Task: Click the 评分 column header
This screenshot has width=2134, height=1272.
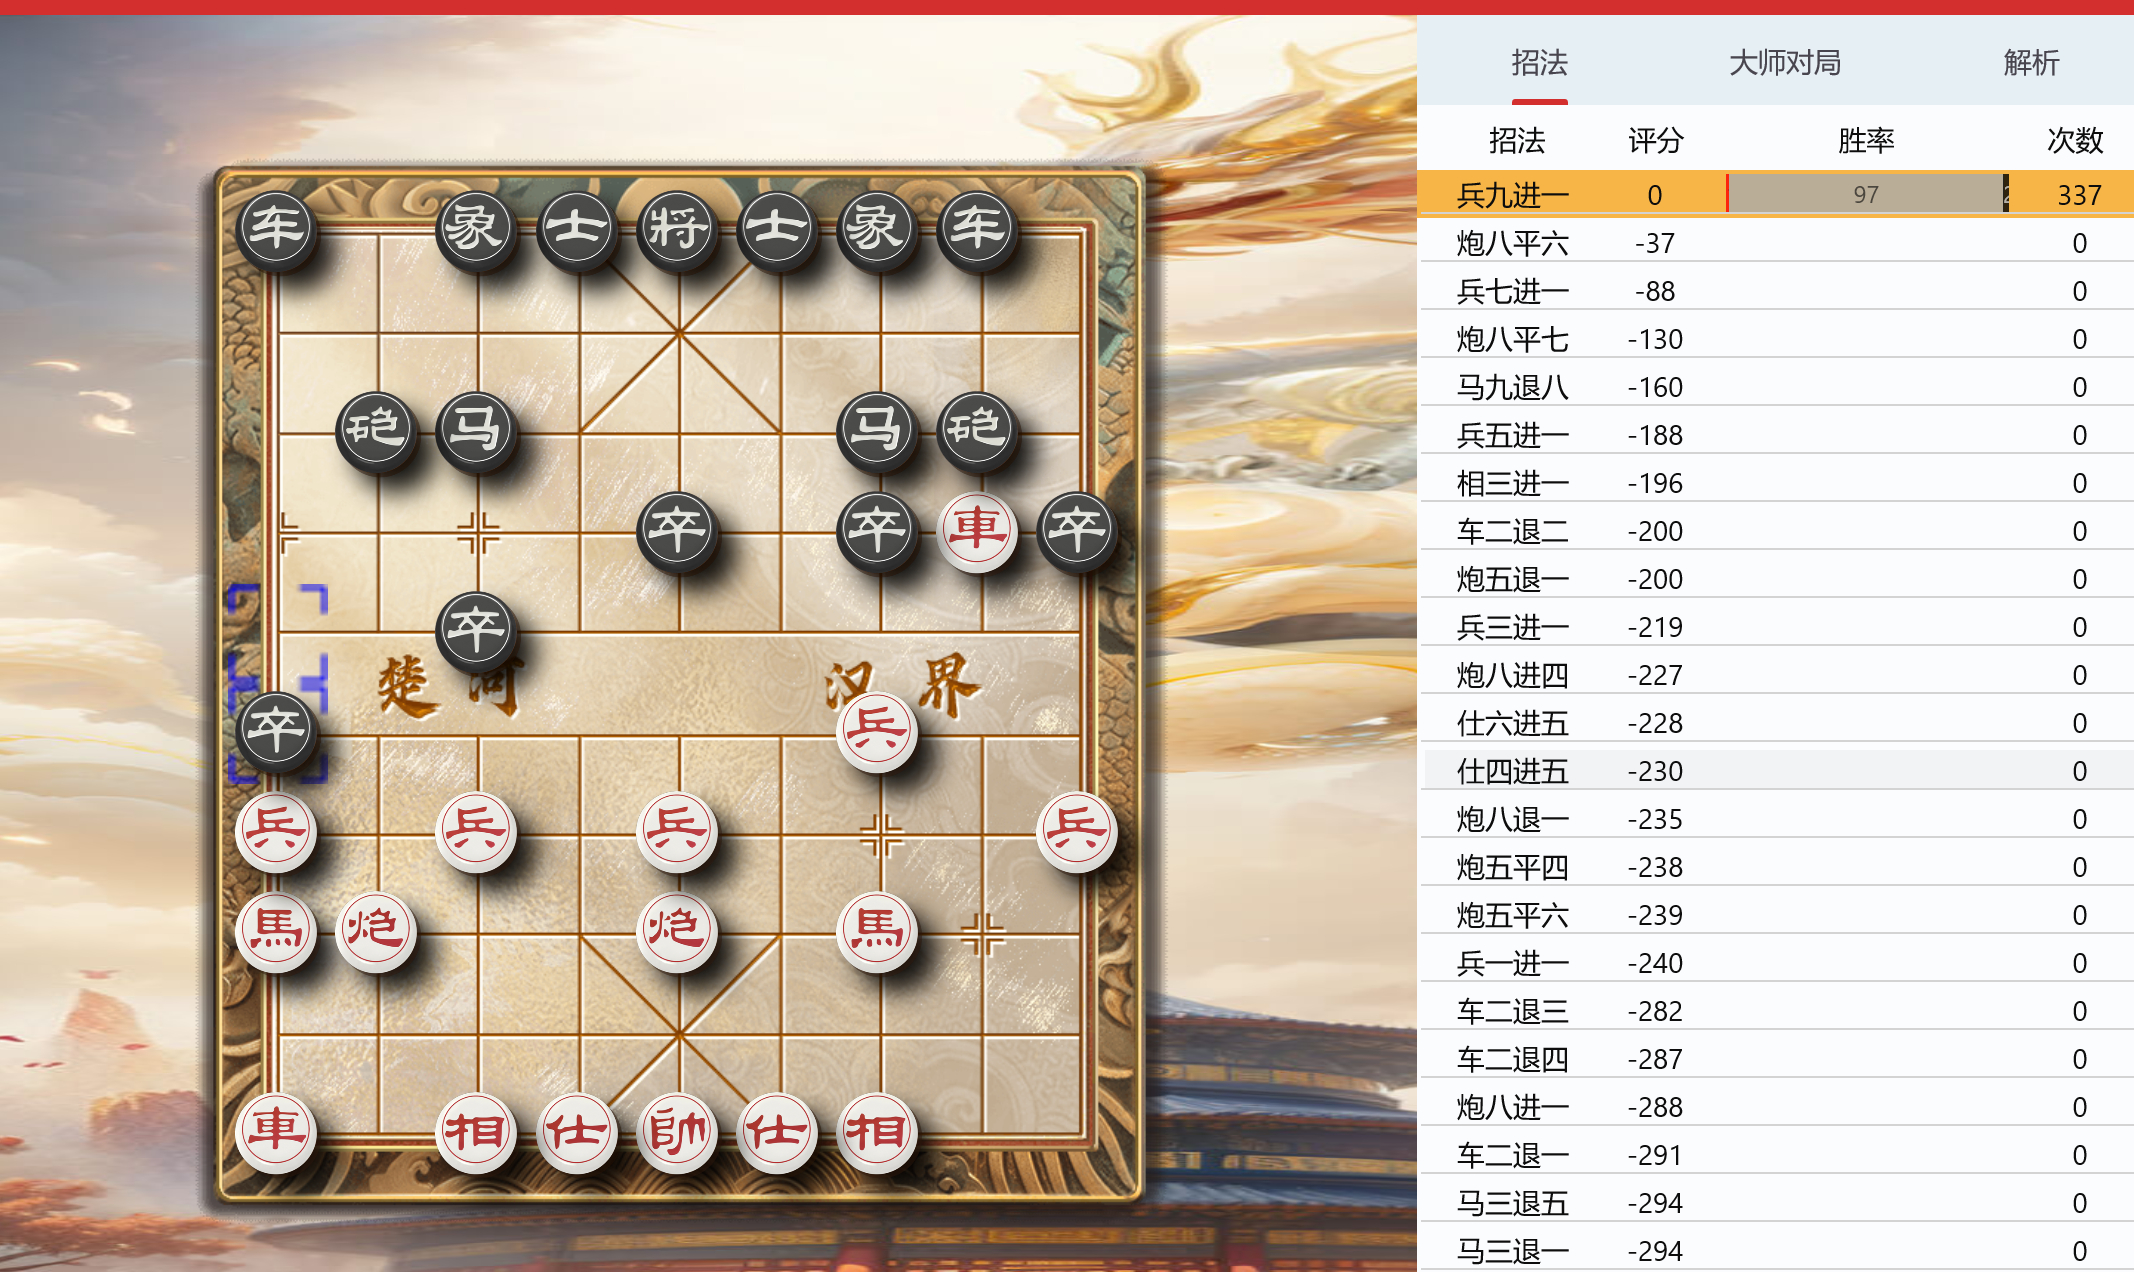Action: point(1655,141)
